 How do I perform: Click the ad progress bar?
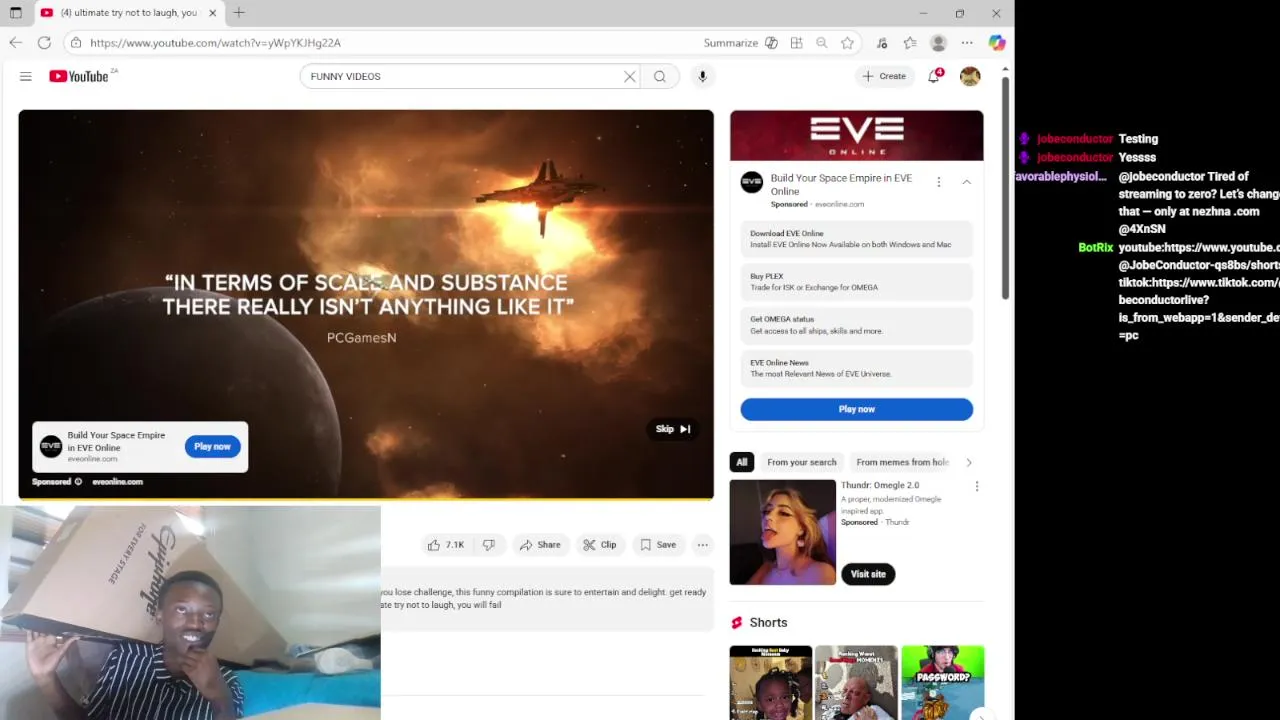366,497
